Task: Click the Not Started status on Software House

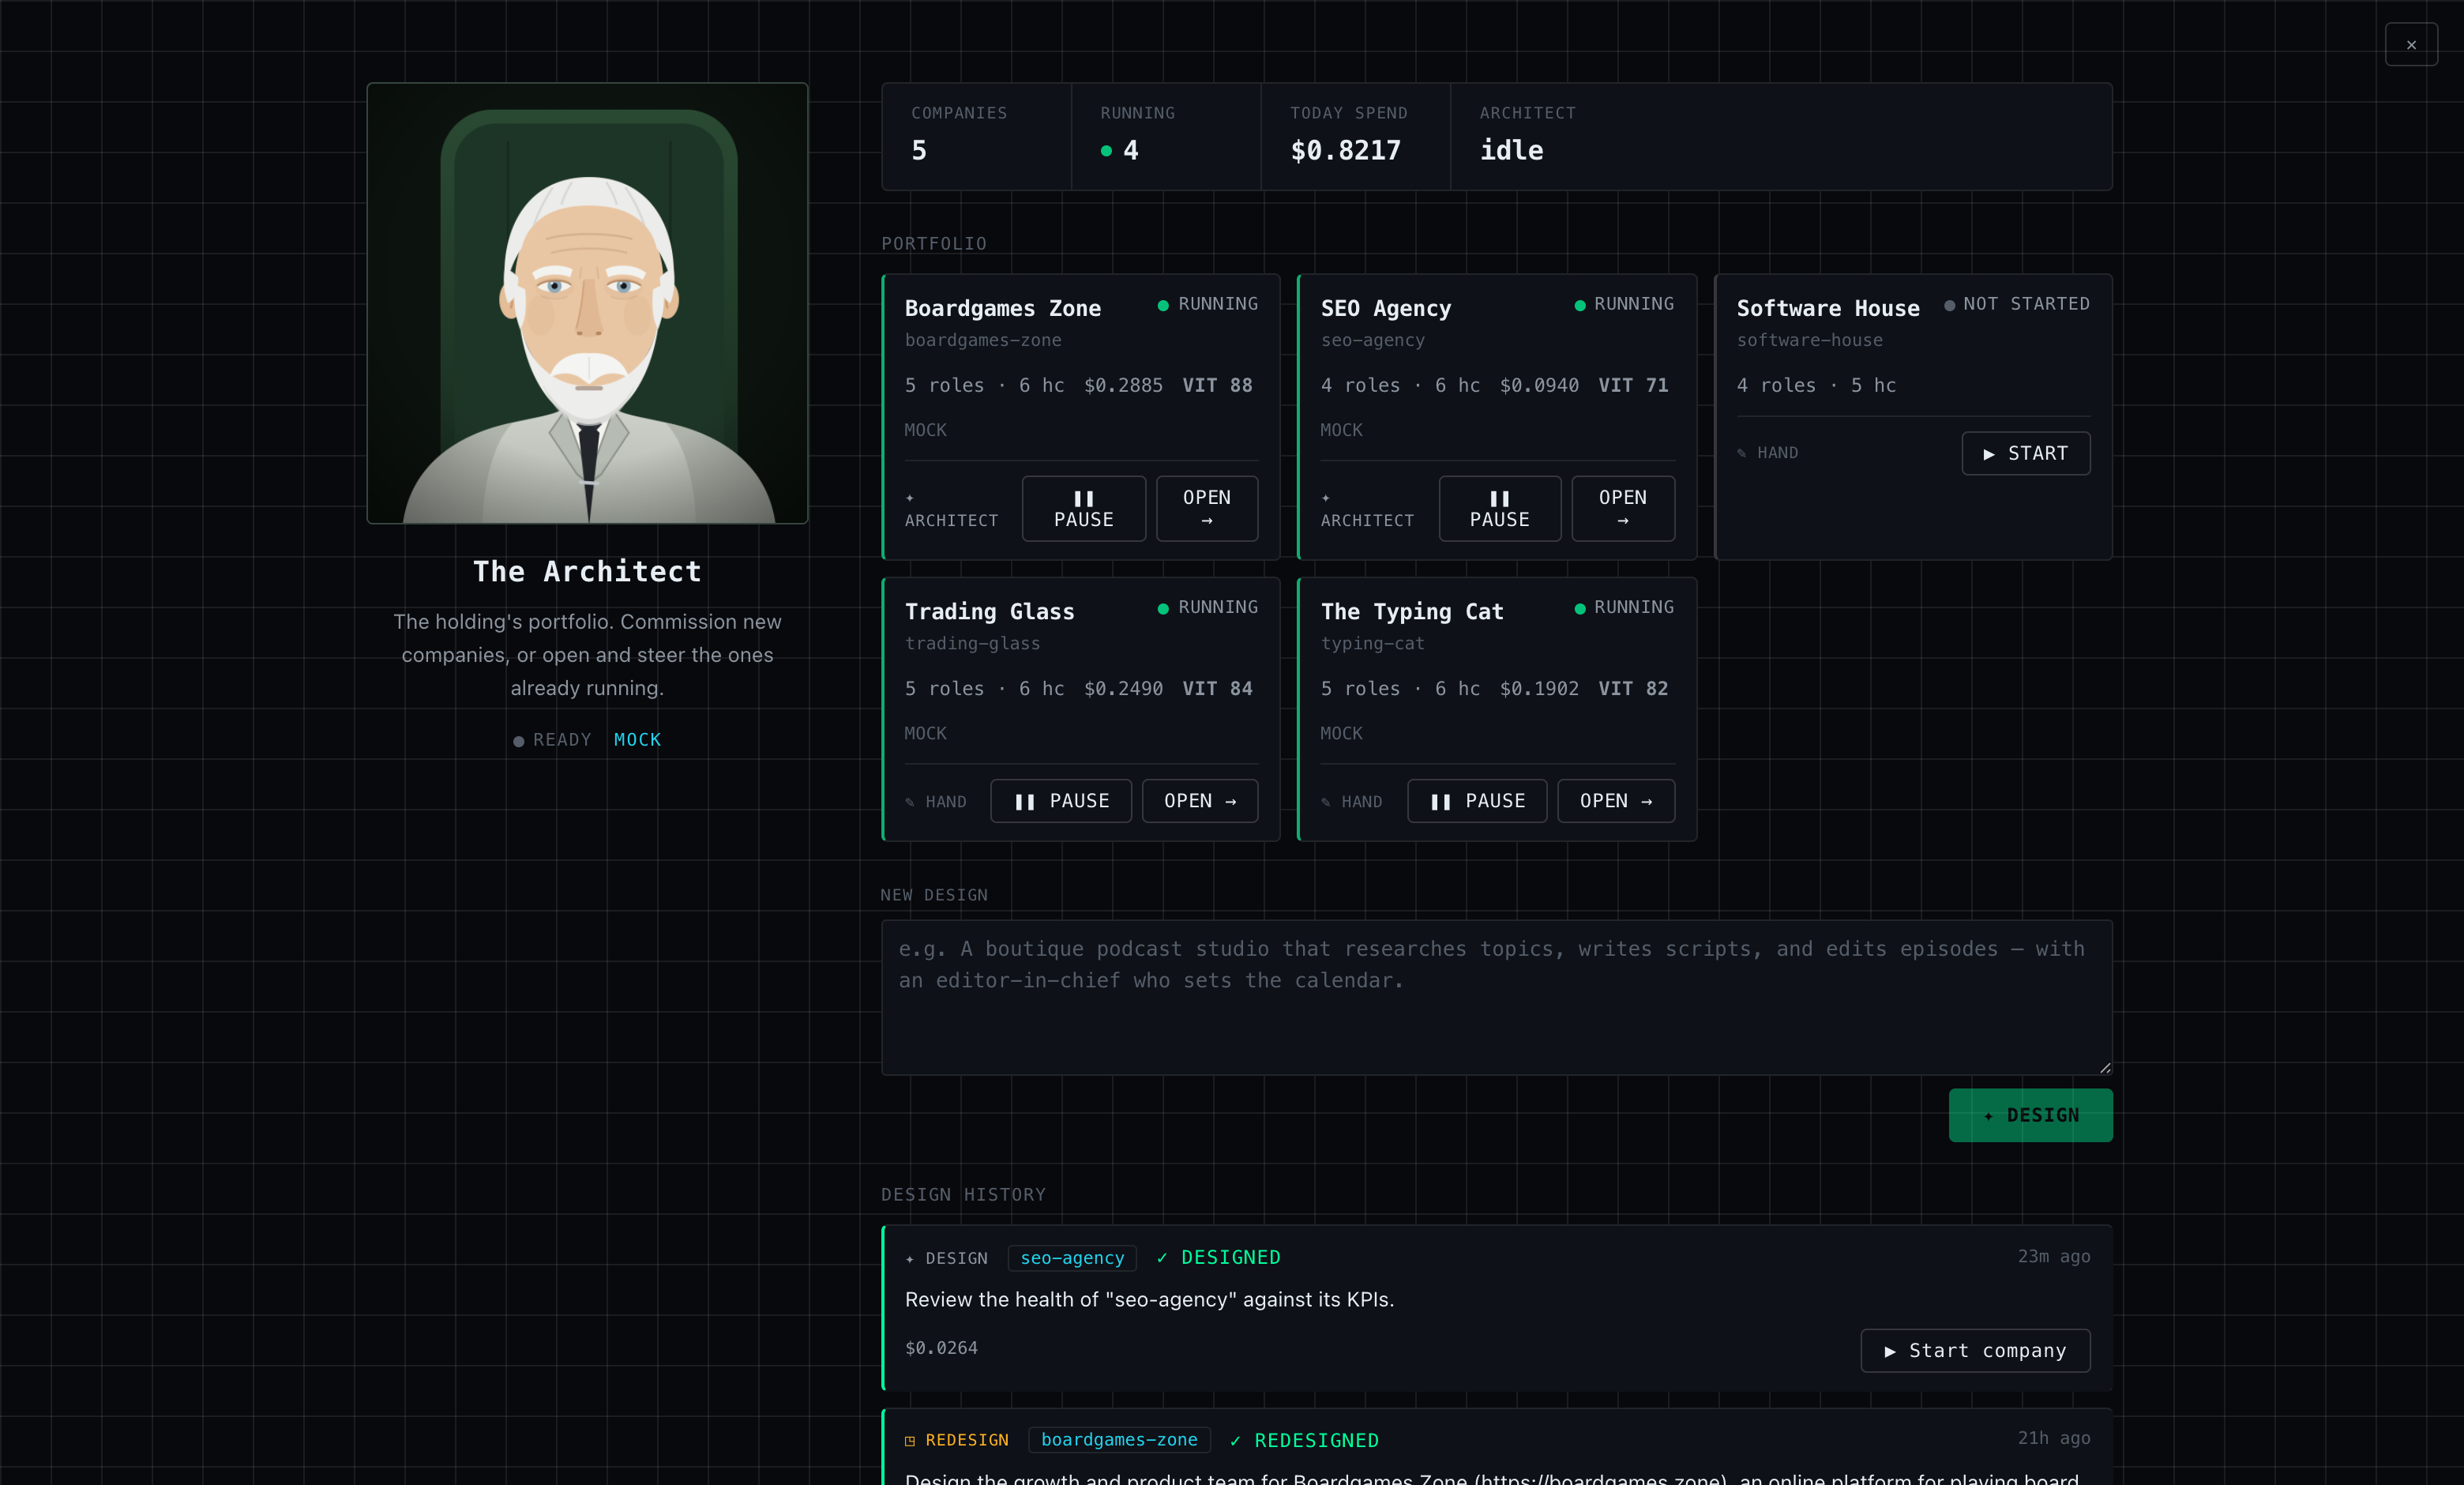Action: tap(2016, 304)
